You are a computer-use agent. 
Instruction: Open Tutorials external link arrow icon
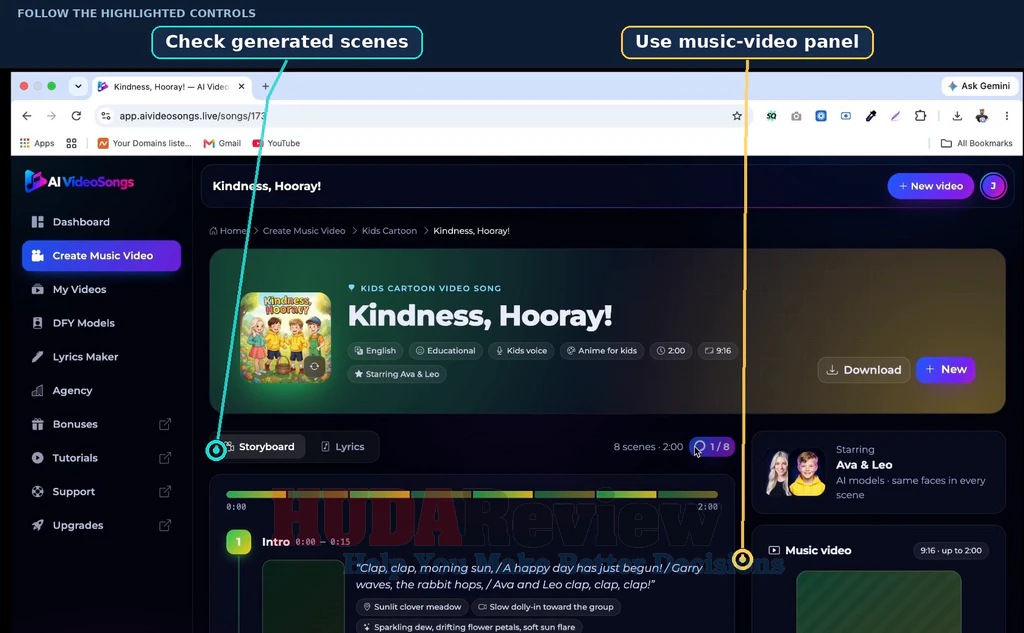165,458
